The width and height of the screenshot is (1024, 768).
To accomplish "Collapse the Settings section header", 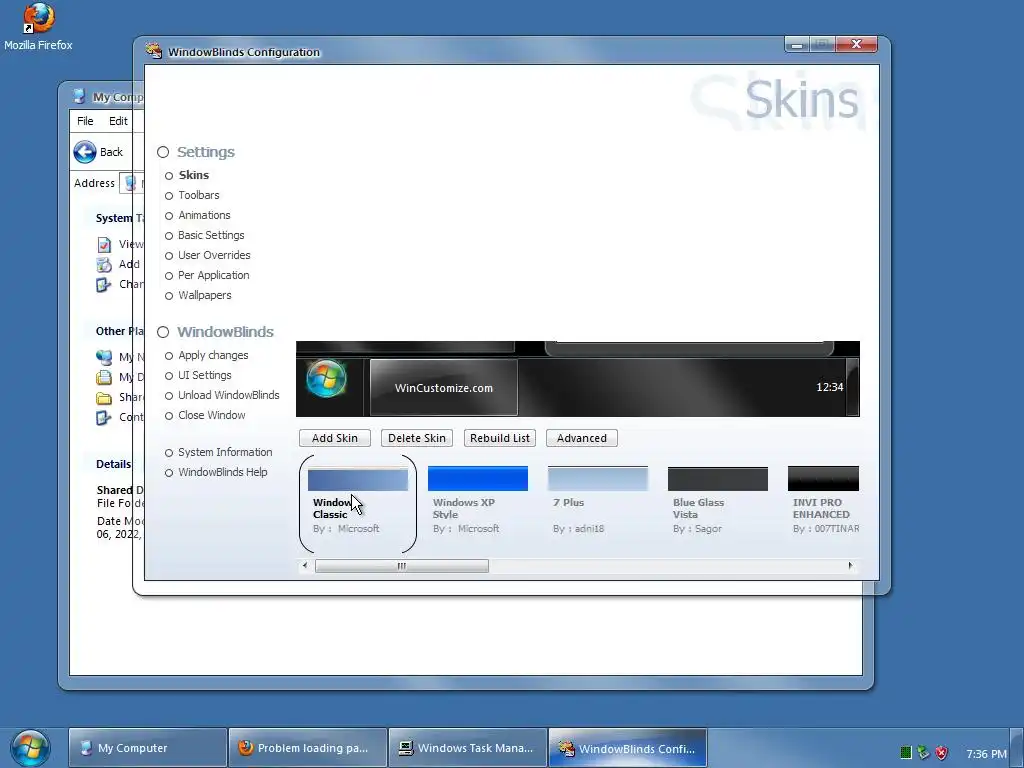I will click(x=196, y=152).
